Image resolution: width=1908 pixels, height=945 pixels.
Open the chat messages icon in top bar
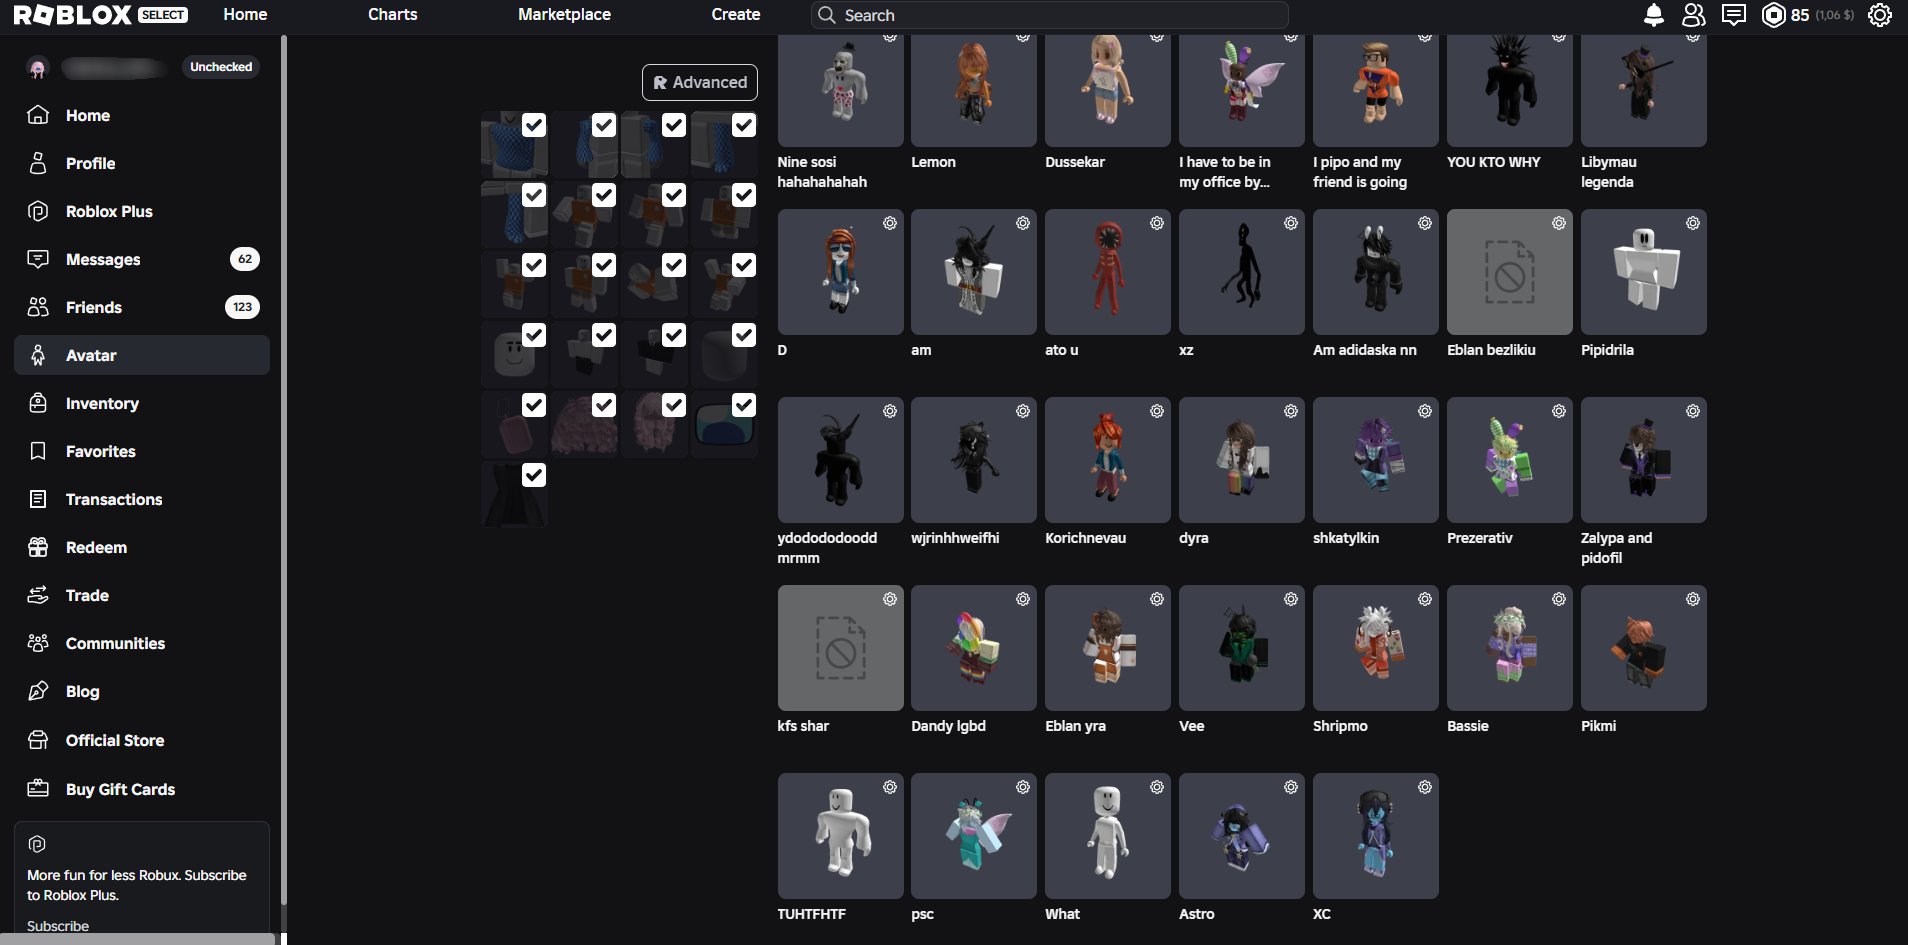click(1734, 15)
